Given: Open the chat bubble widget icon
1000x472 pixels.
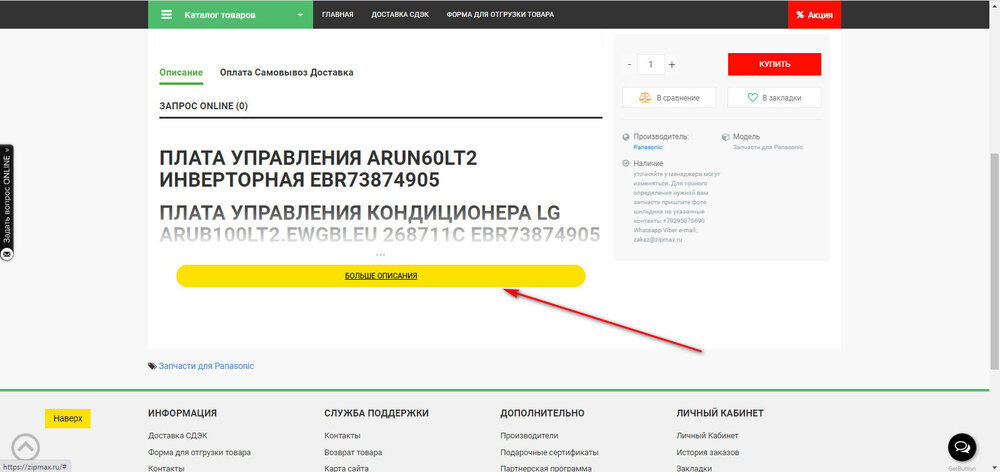Looking at the screenshot, I should pyautogui.click(x=962, y=447).
